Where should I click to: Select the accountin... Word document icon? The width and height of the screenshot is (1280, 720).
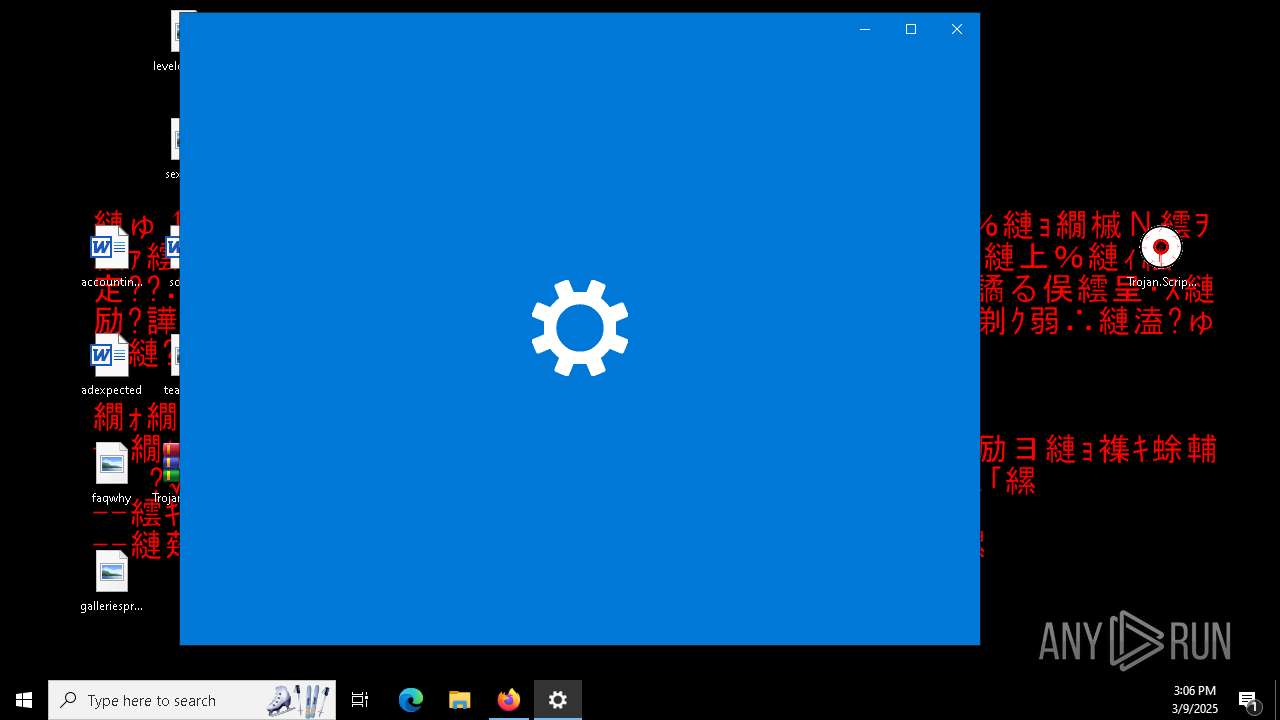[x=111, y=257]
